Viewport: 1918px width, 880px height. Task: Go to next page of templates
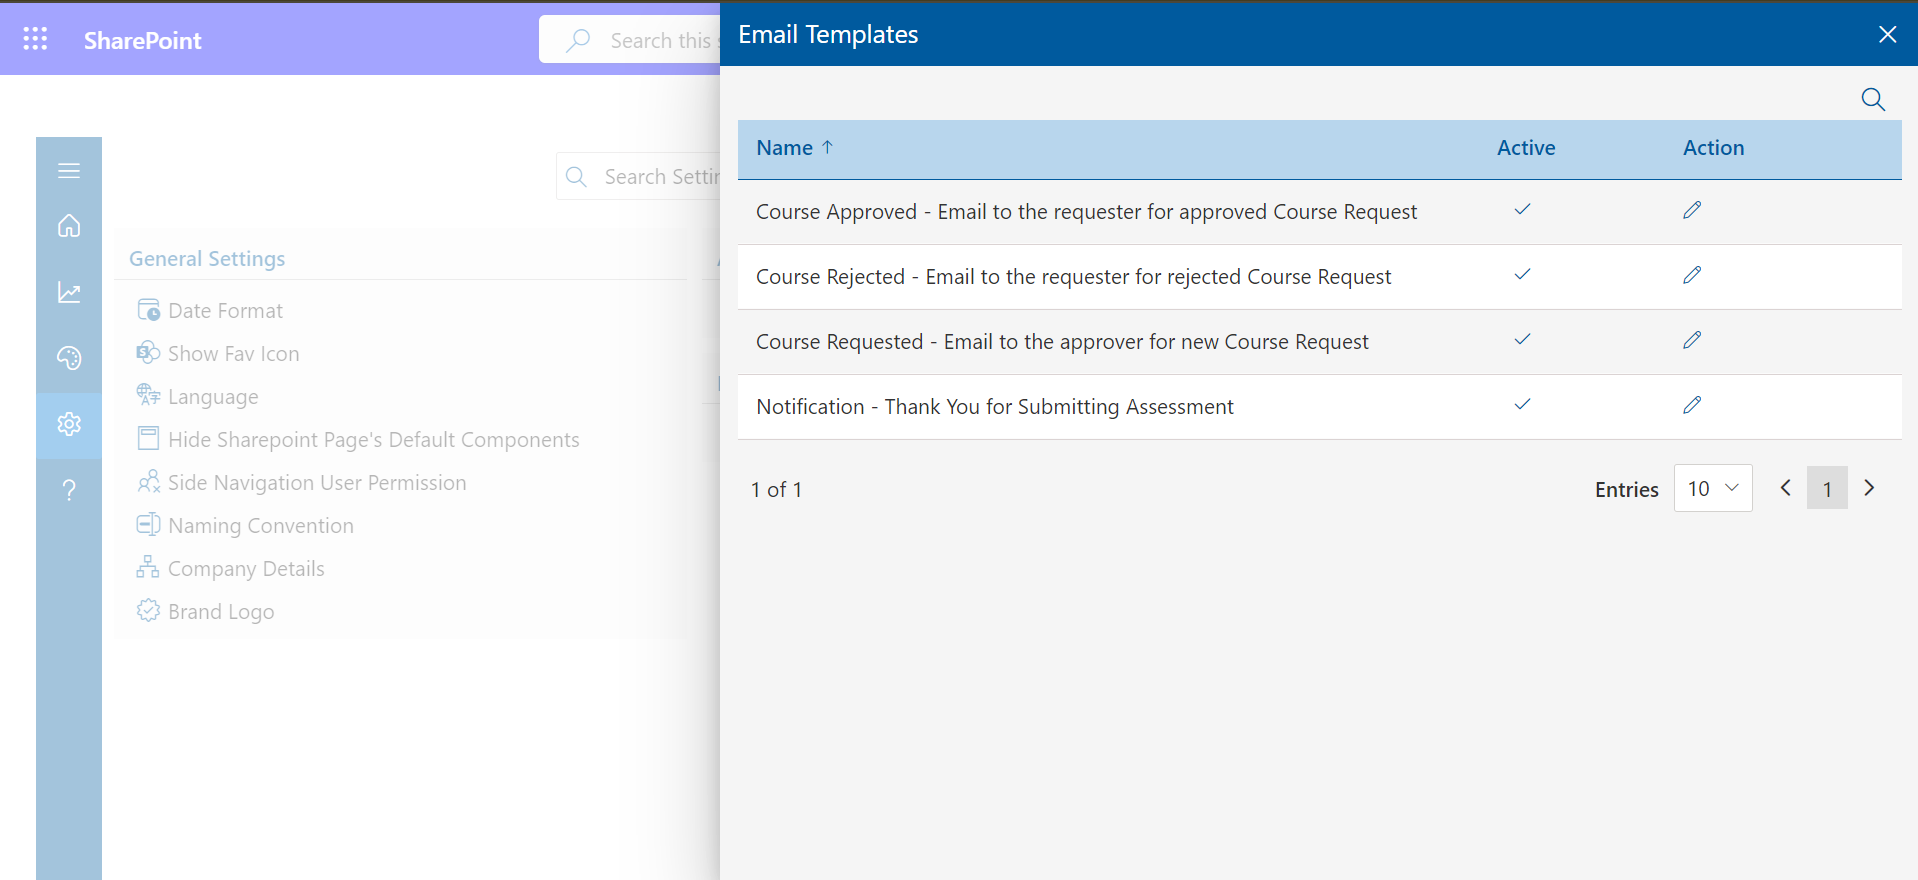click(x=1869, y=488)
